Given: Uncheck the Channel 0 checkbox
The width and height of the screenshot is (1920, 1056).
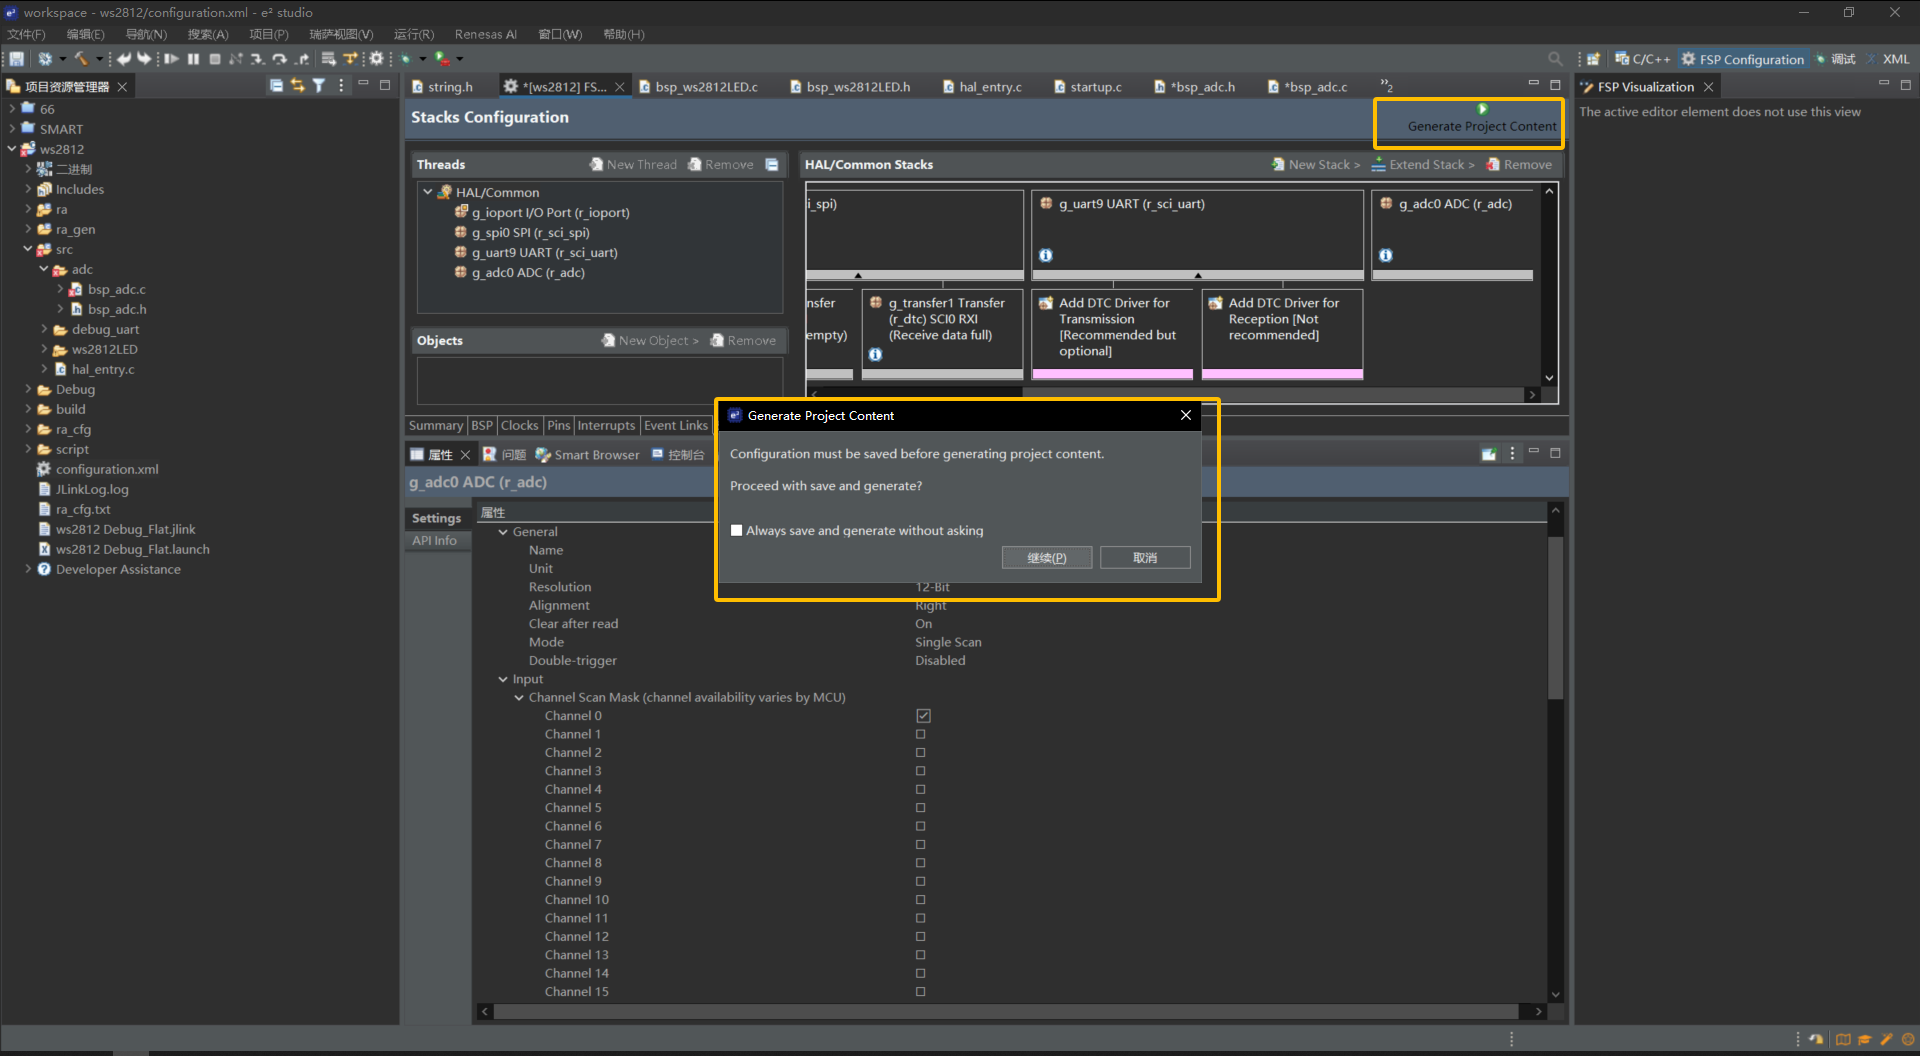Looking at the screenshot, I should 923,716.
